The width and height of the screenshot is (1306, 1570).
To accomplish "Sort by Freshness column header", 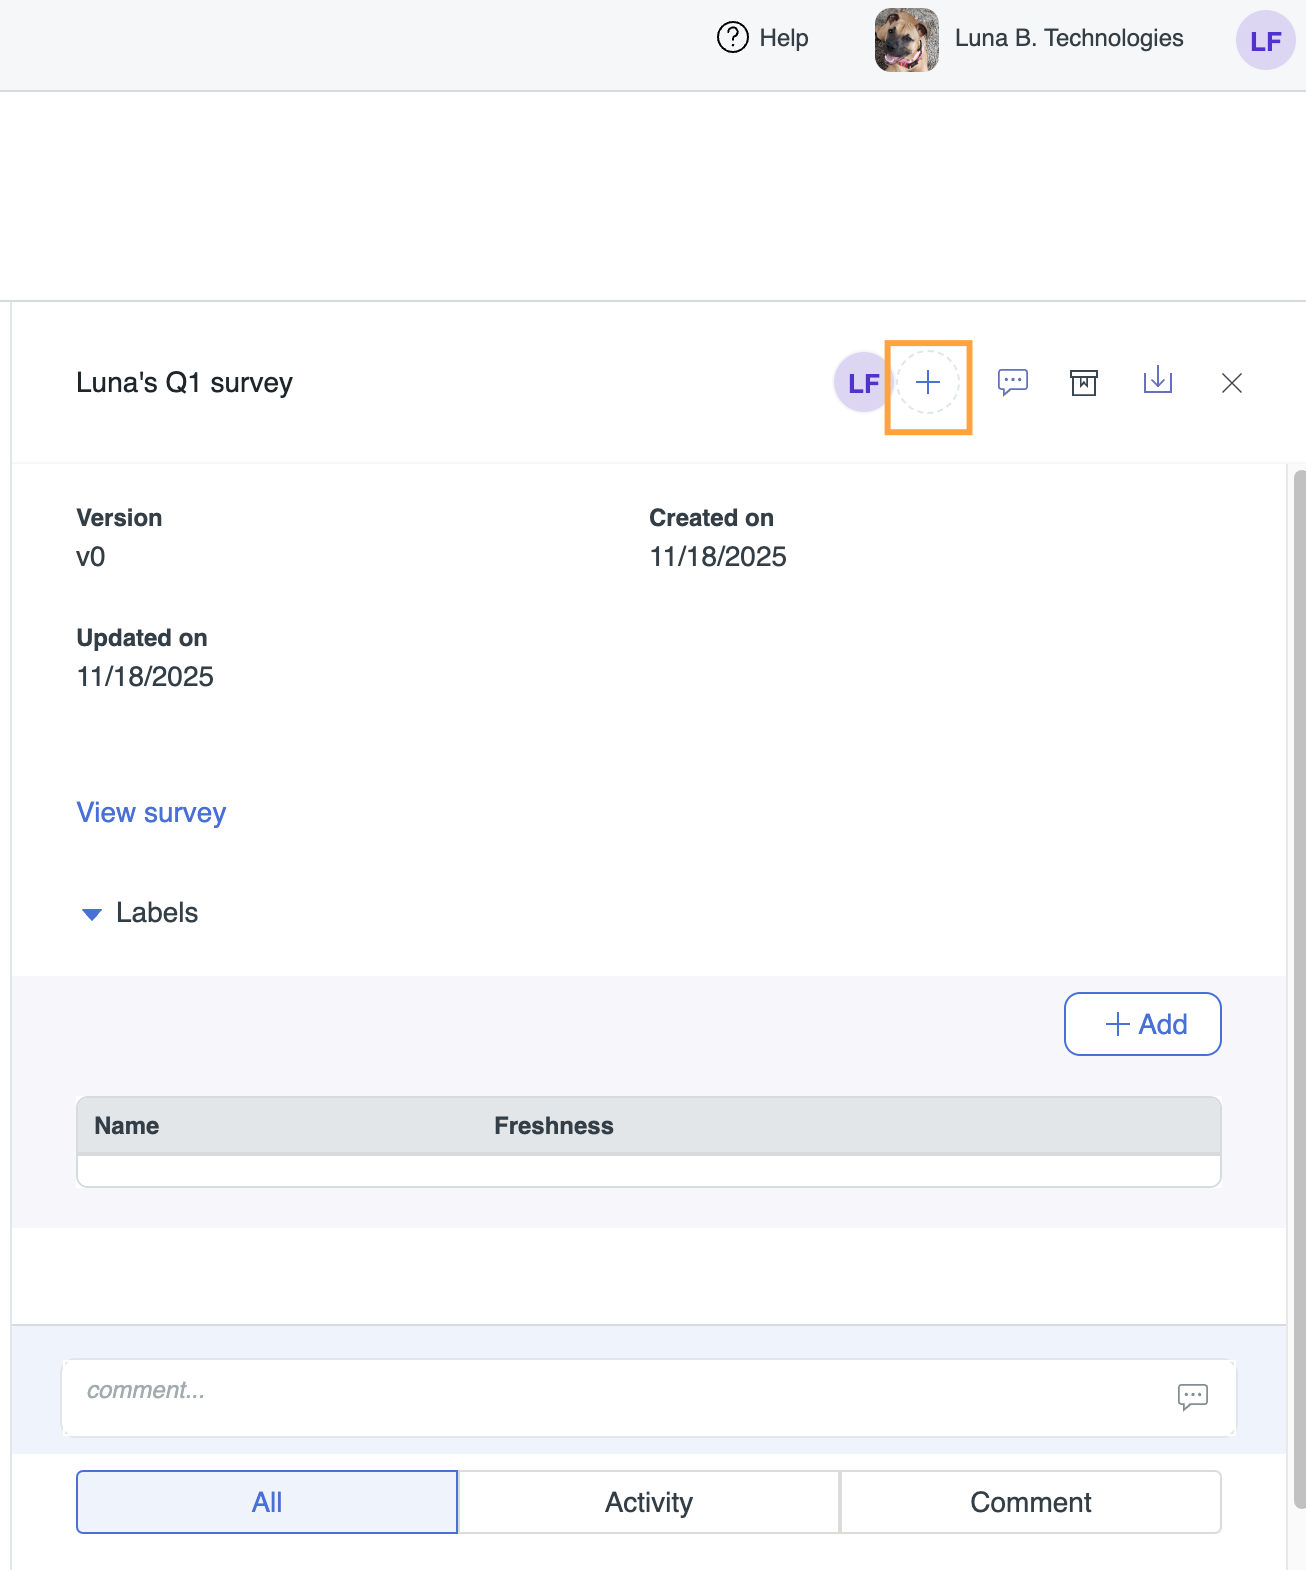I will coord(554,1126).
